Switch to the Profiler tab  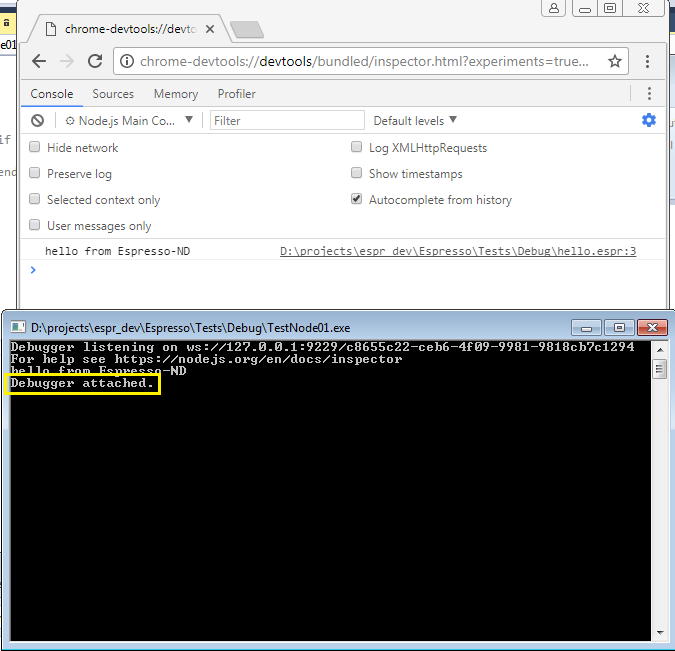point(237,94)
